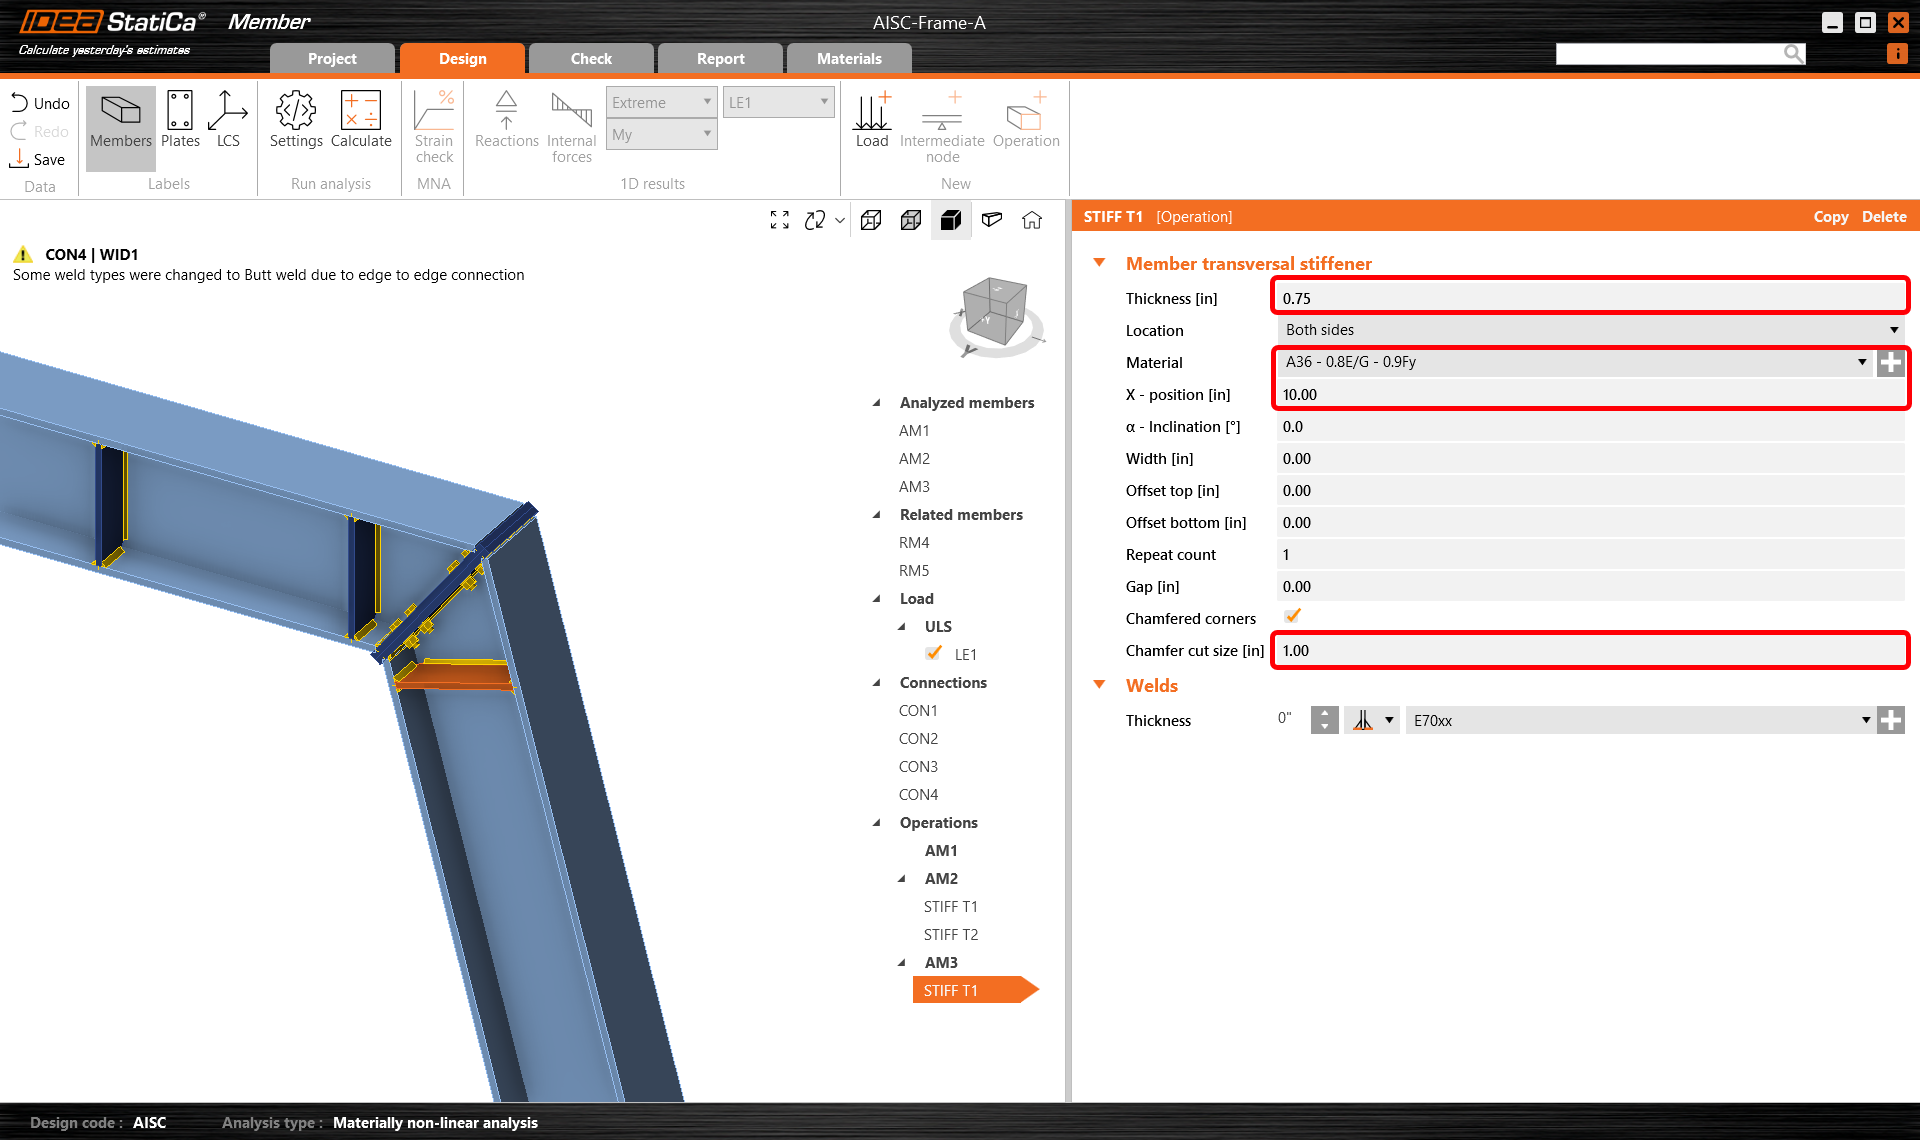The height and width of the screenshot is (1140, 1920).
Task: Open the LCS labels tool
Action: click(228, 120)
